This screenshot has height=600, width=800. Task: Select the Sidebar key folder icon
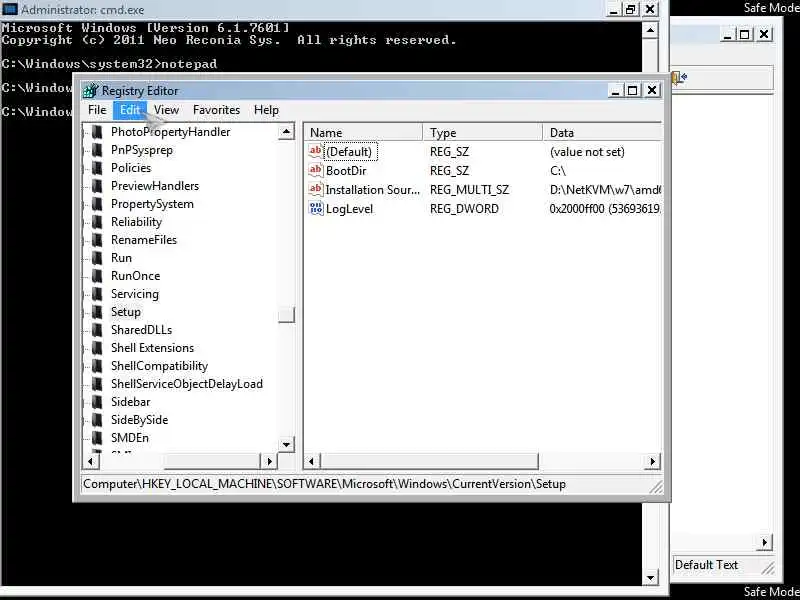tap(97, 402)
